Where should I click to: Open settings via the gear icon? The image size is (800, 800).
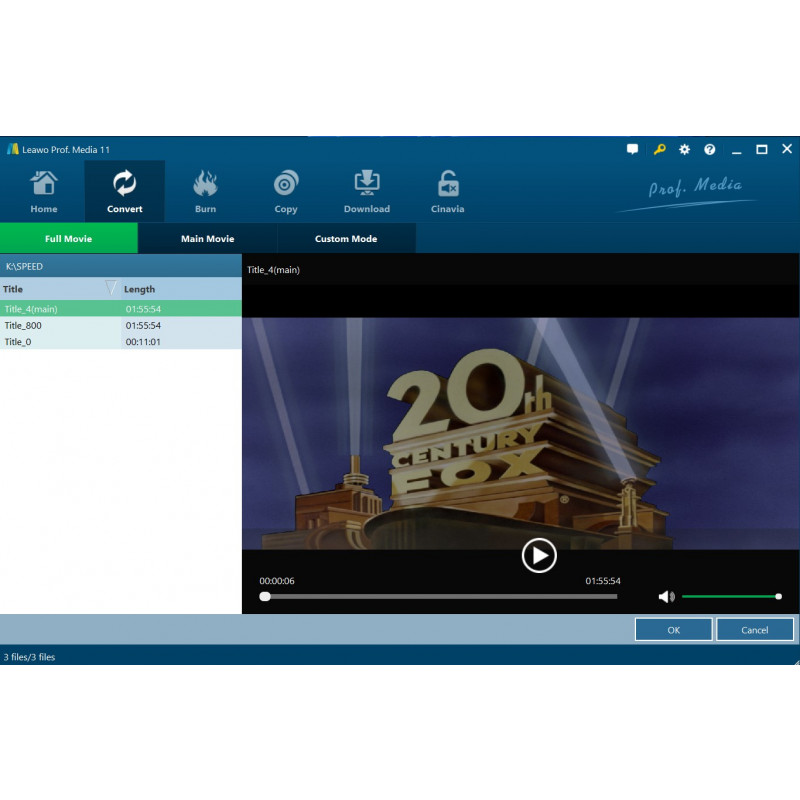tap(684, 149)
